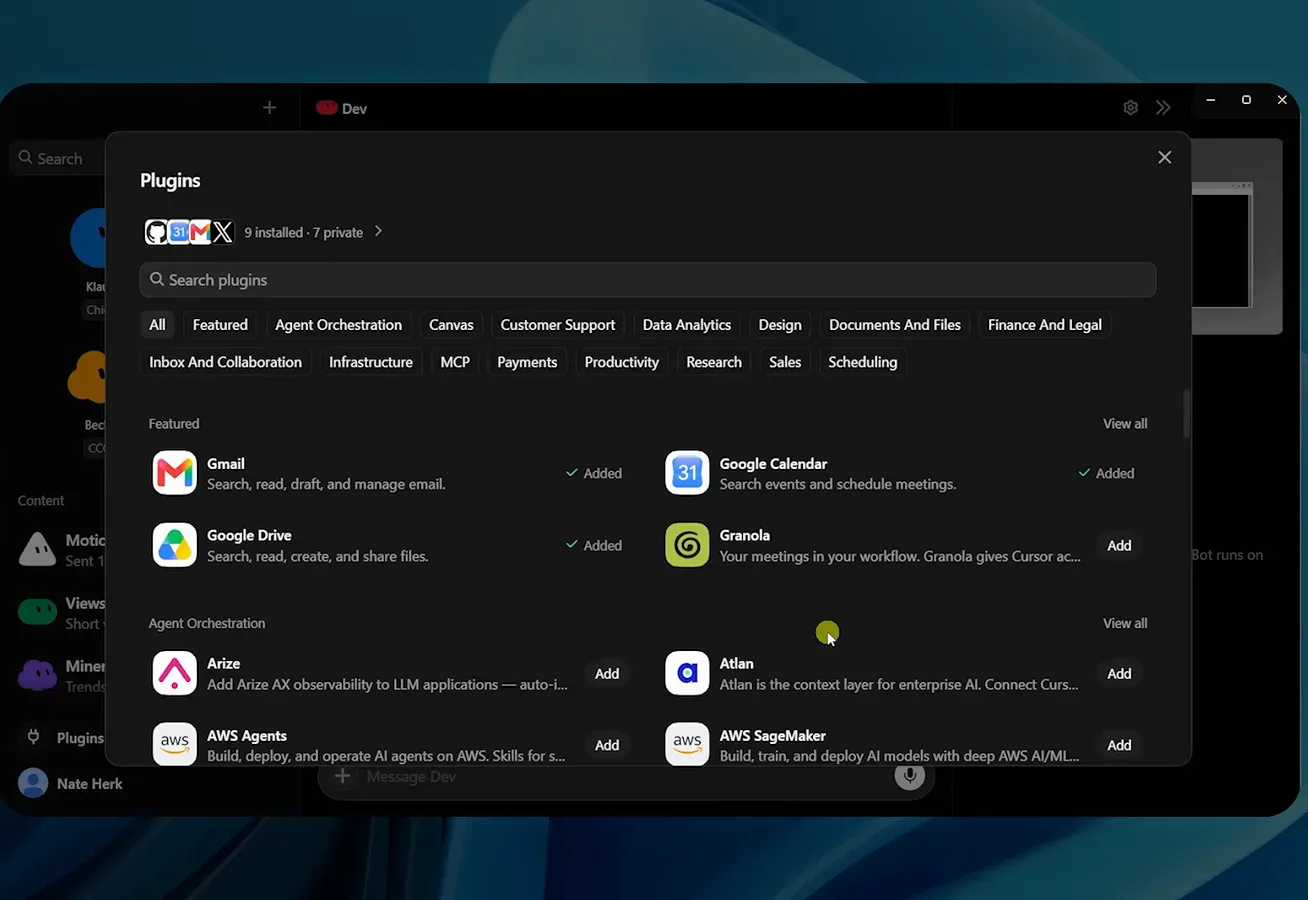Add the Granola plugin

[1119, 545]
